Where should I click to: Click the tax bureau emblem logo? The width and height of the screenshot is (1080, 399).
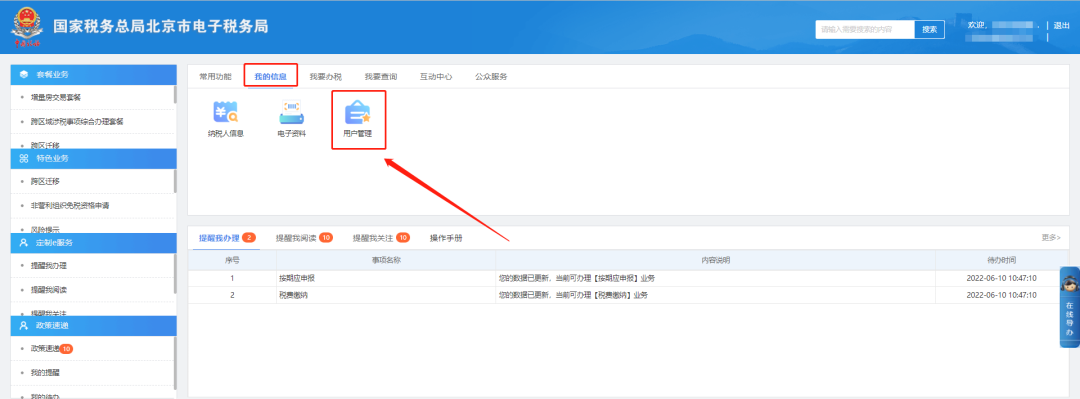pos(27,28)
